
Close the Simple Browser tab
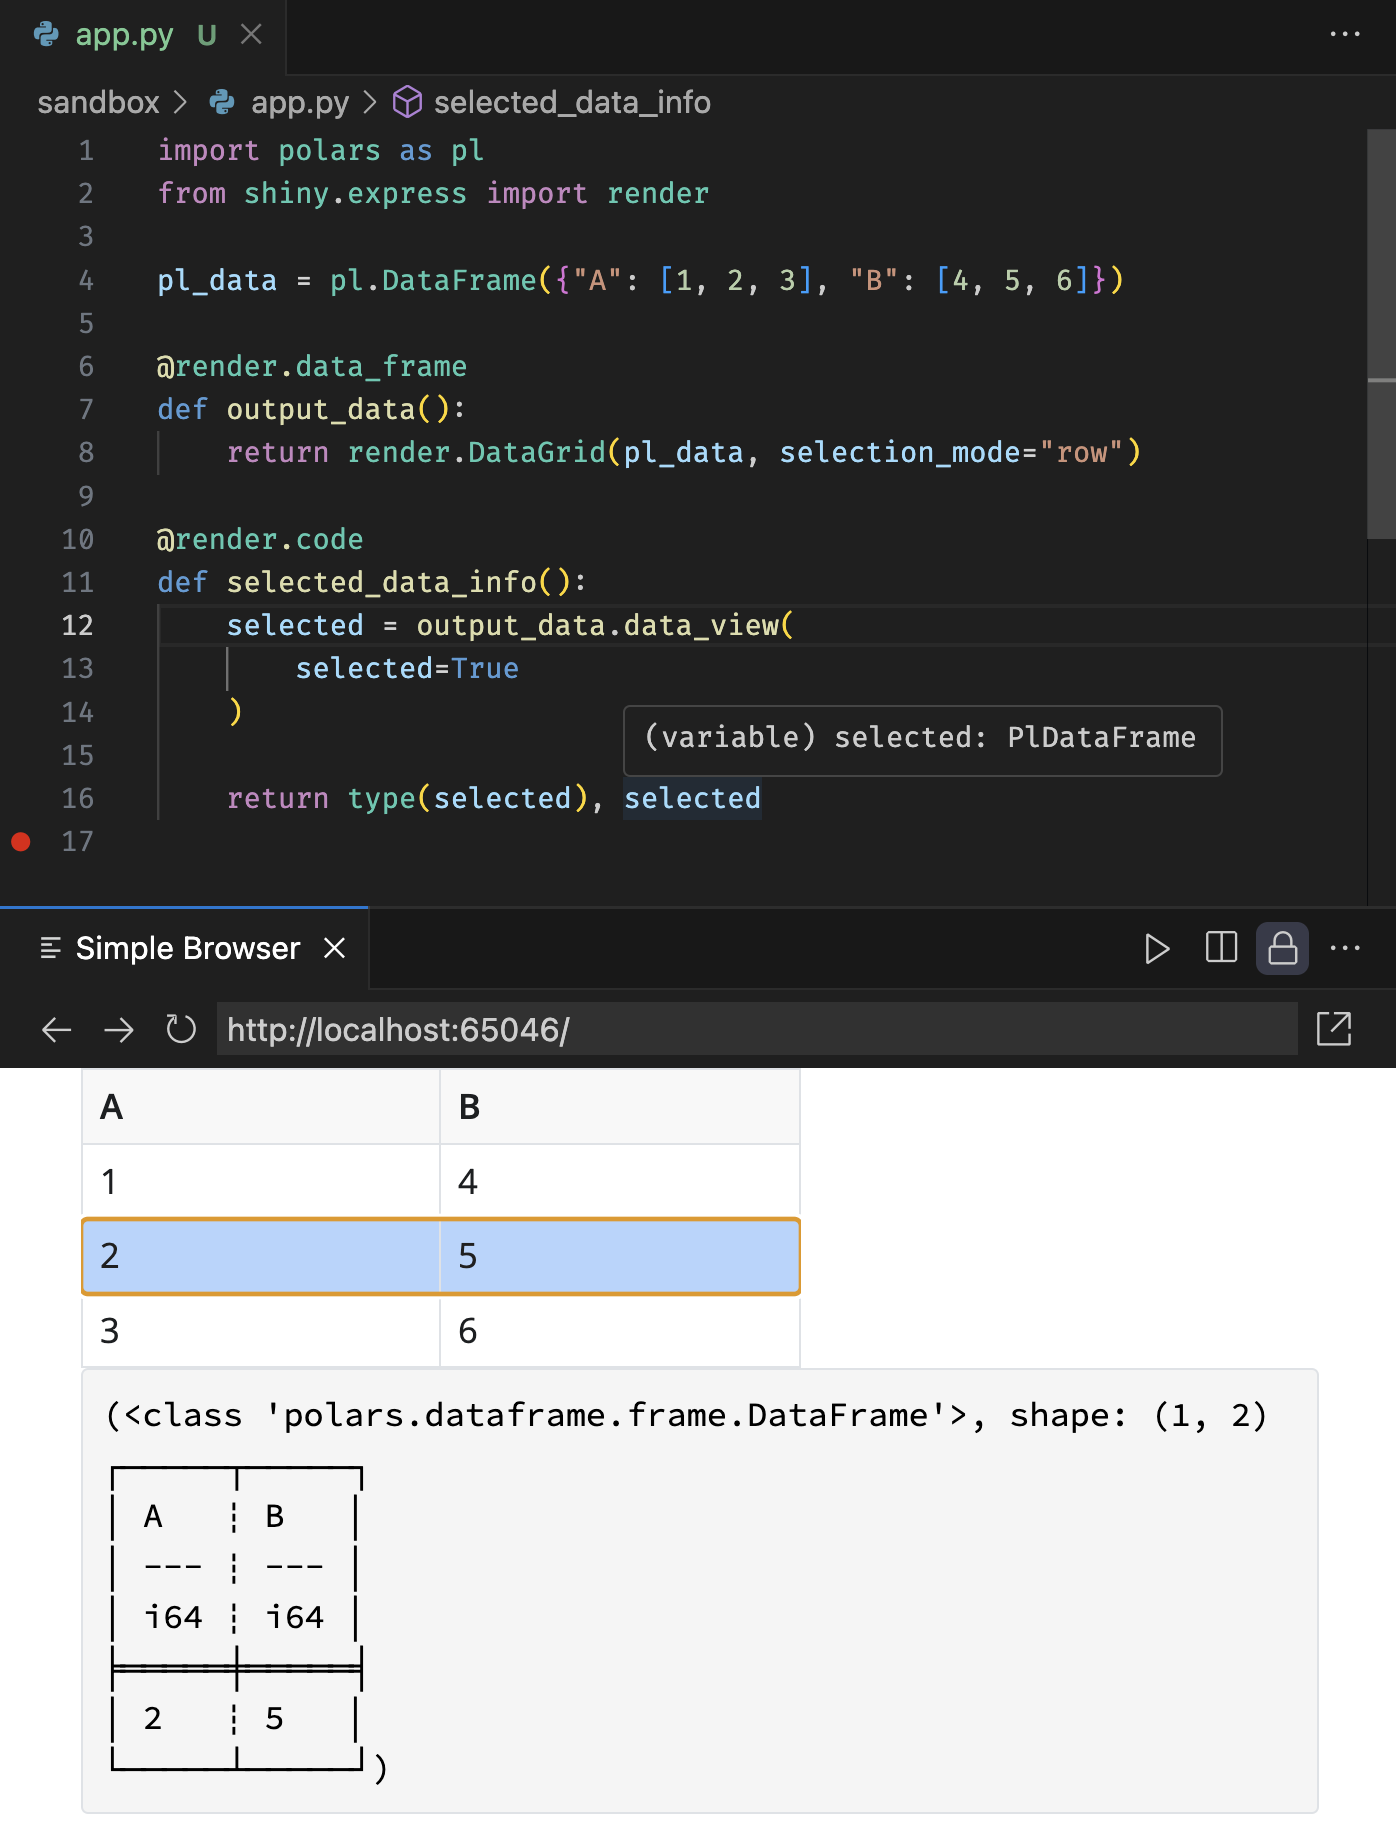point(335,948)
